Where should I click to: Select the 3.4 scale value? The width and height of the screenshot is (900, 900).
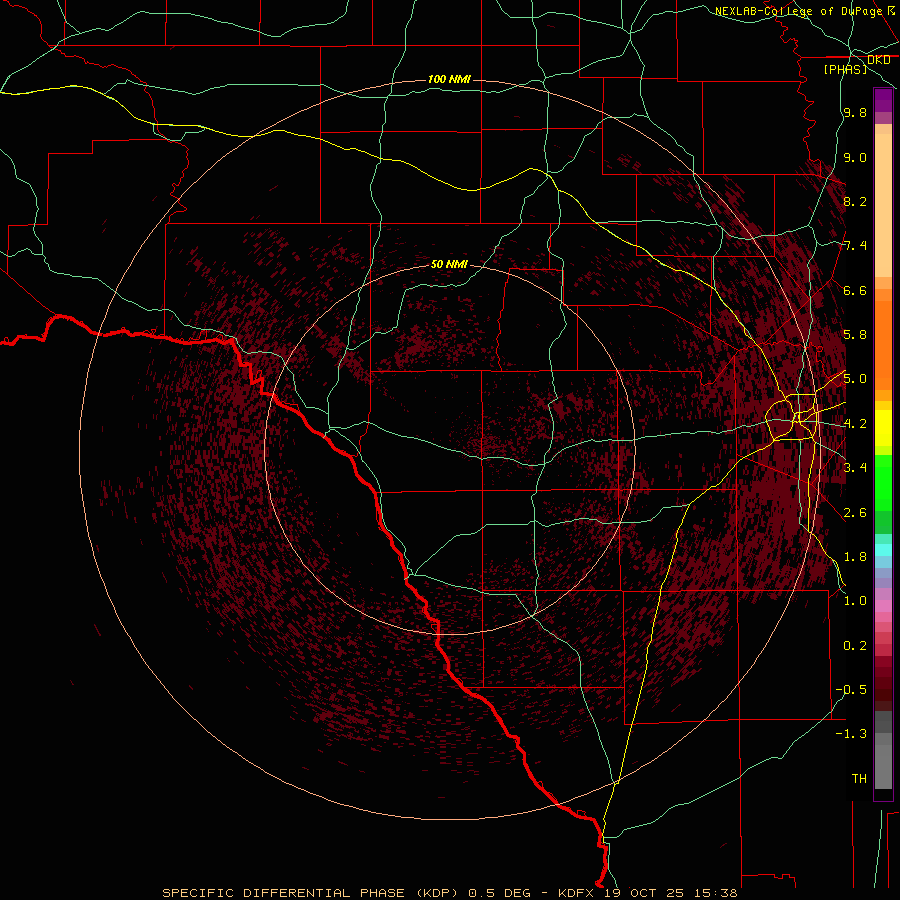pyautogui.click(x=855, y=468)
